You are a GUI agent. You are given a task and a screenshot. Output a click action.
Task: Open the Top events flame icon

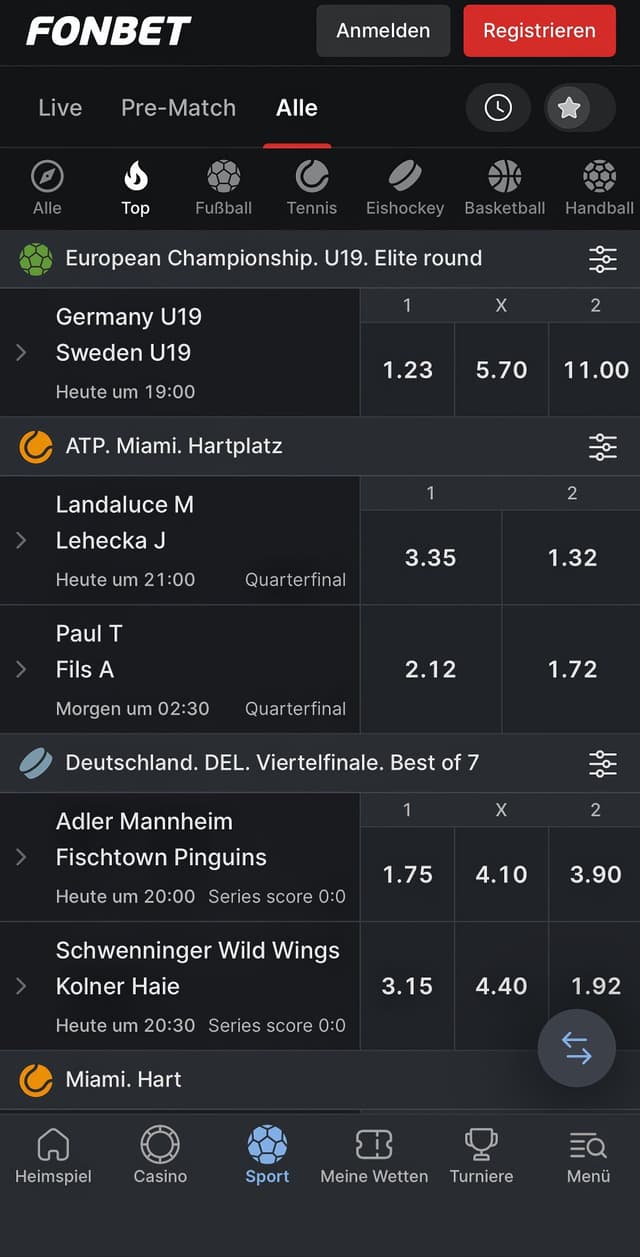[135, 178]
